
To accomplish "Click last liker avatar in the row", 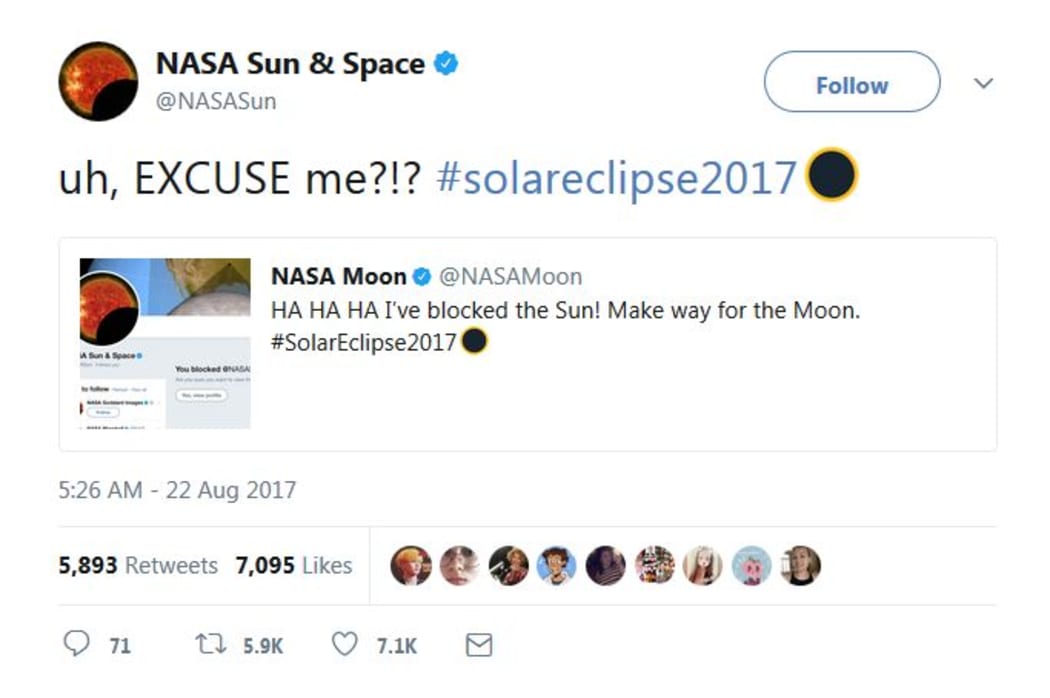I will (x=800, y=565).
